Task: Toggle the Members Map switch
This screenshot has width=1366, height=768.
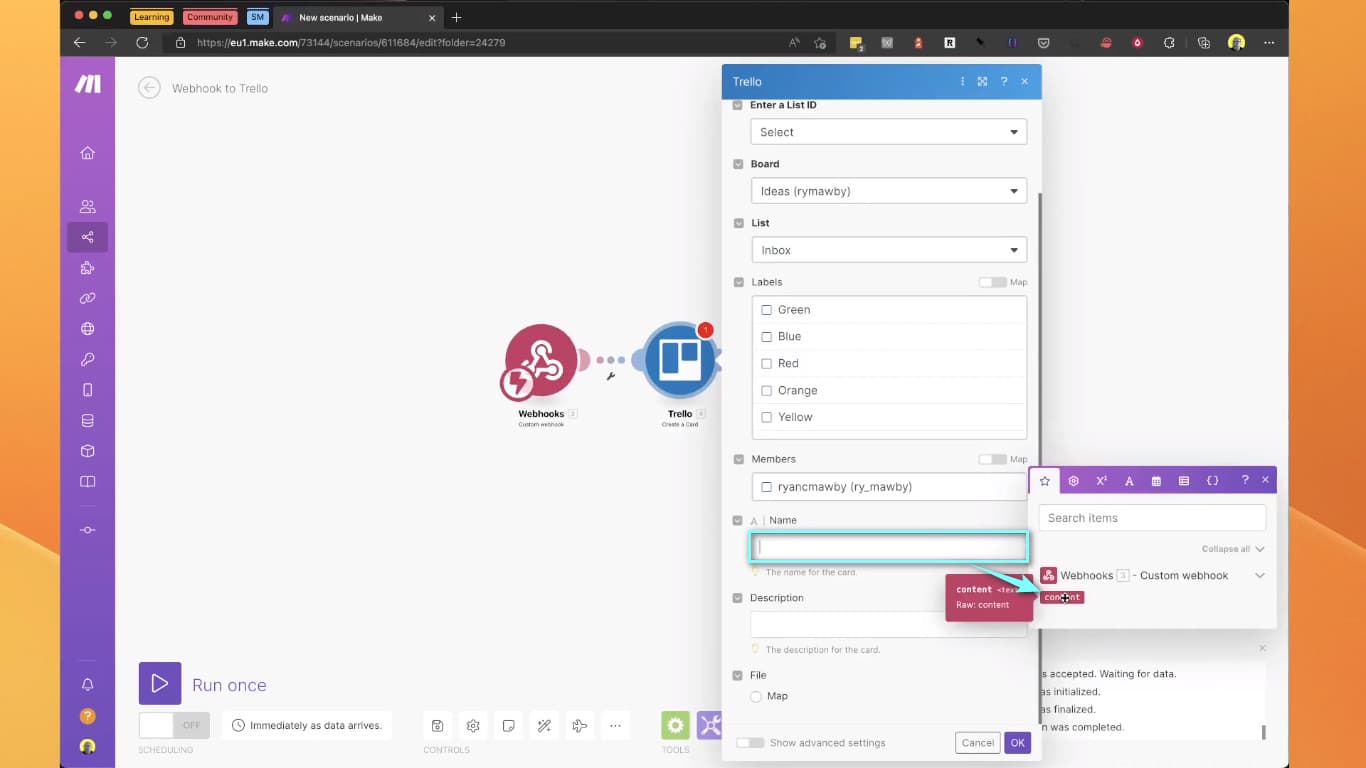Action: coord(992,459)
